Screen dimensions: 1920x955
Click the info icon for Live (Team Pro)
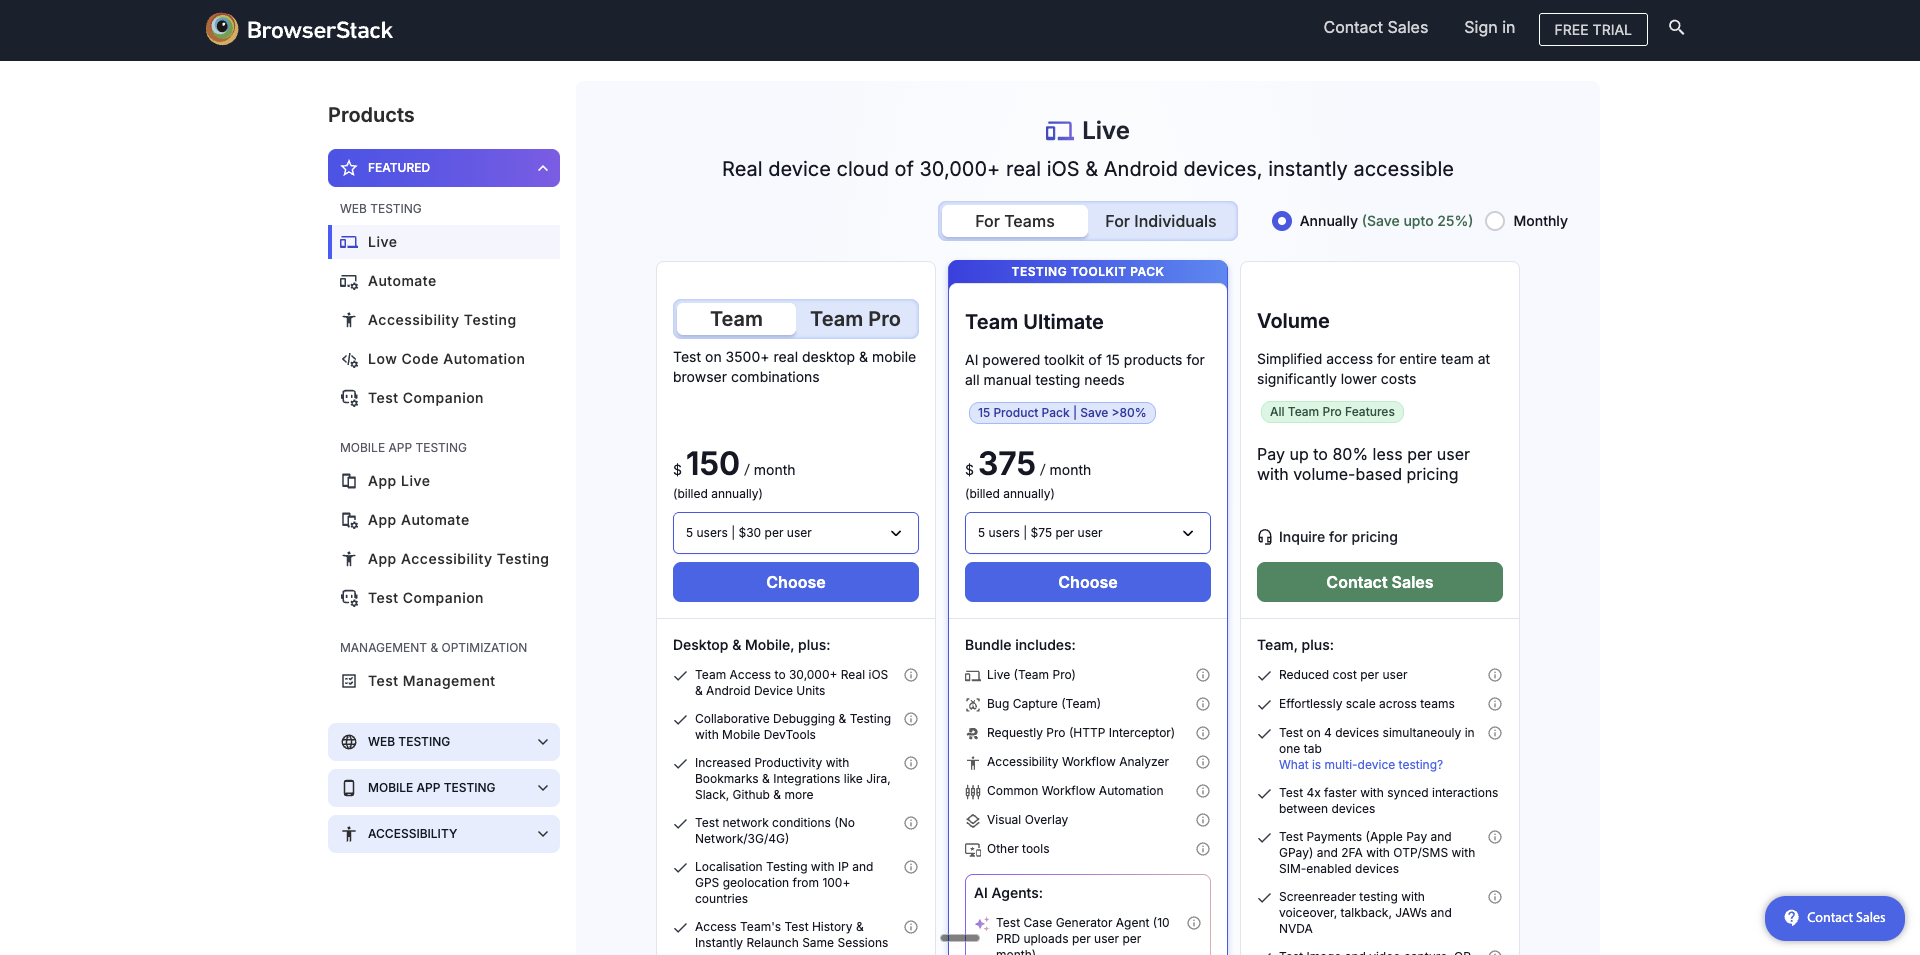1203,675
